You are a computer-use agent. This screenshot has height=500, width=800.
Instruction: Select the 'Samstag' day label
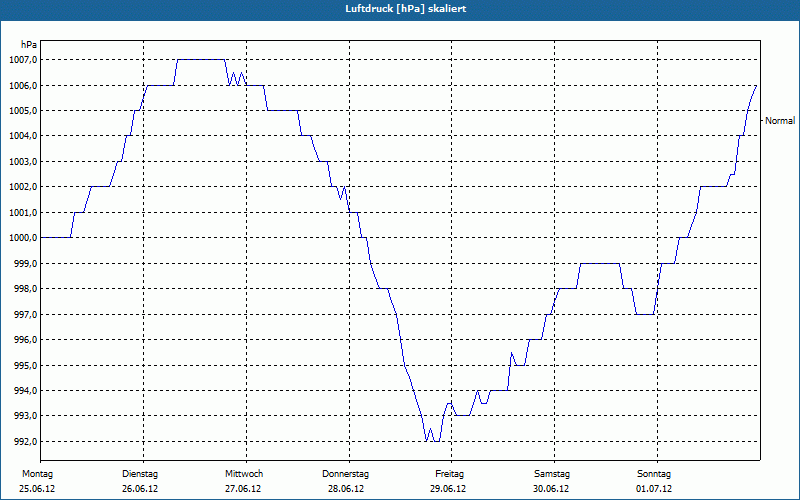coord(552,474)
